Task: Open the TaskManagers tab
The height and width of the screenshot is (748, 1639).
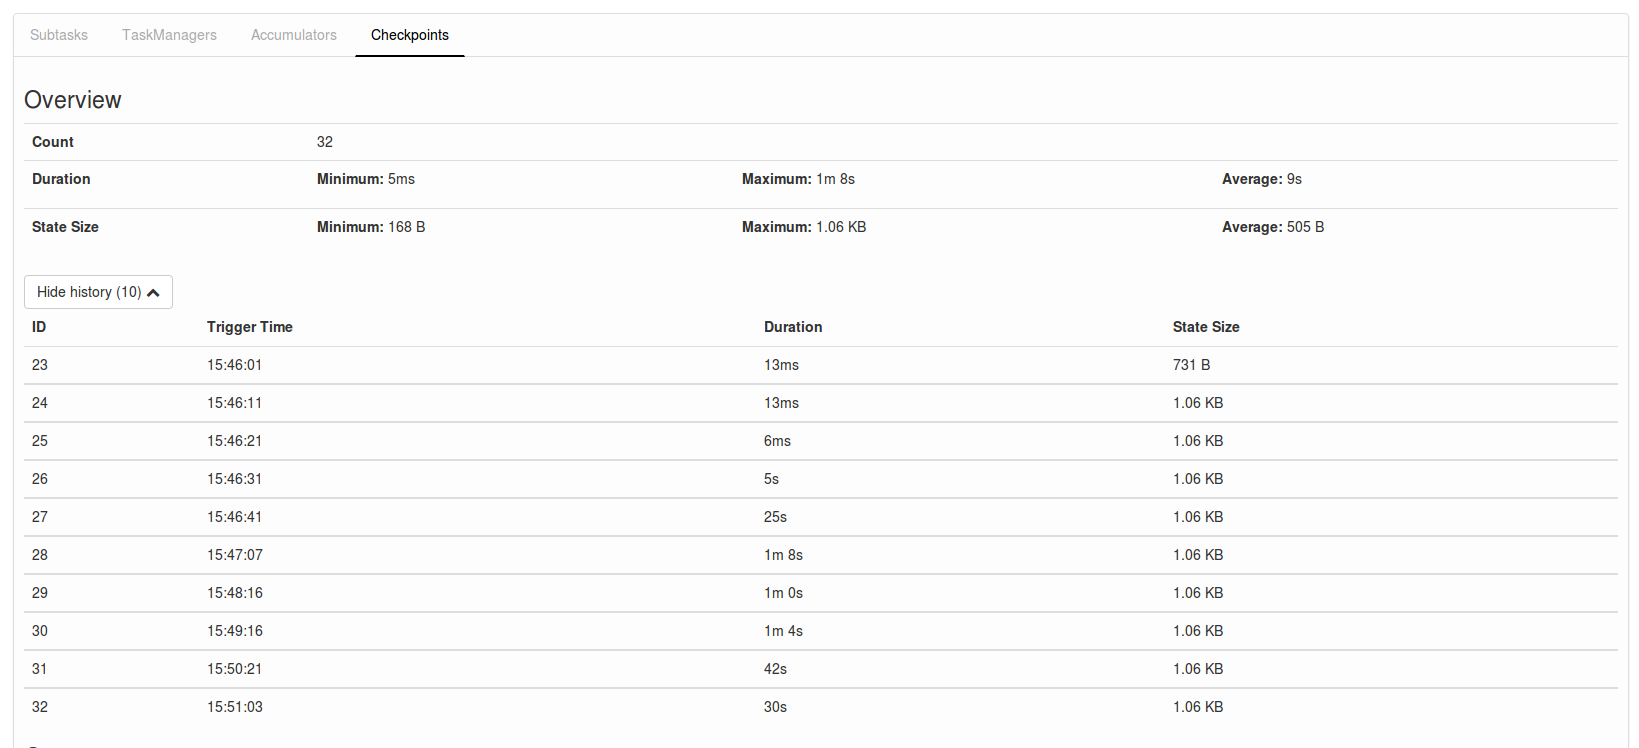Action: pos(169,35)
